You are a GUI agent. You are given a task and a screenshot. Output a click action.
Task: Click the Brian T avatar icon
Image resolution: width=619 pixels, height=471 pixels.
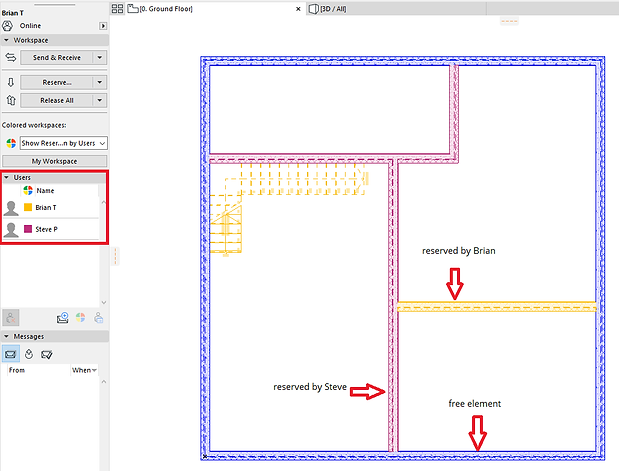tap(11, 208)
